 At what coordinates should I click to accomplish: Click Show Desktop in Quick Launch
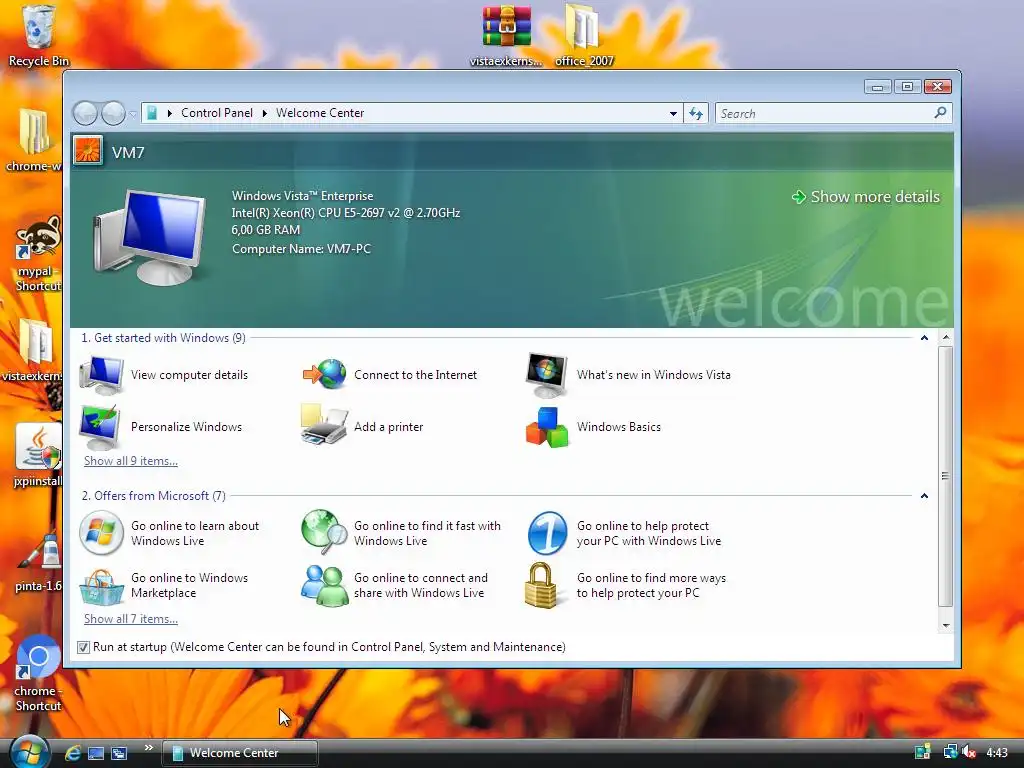coord(96,753)
